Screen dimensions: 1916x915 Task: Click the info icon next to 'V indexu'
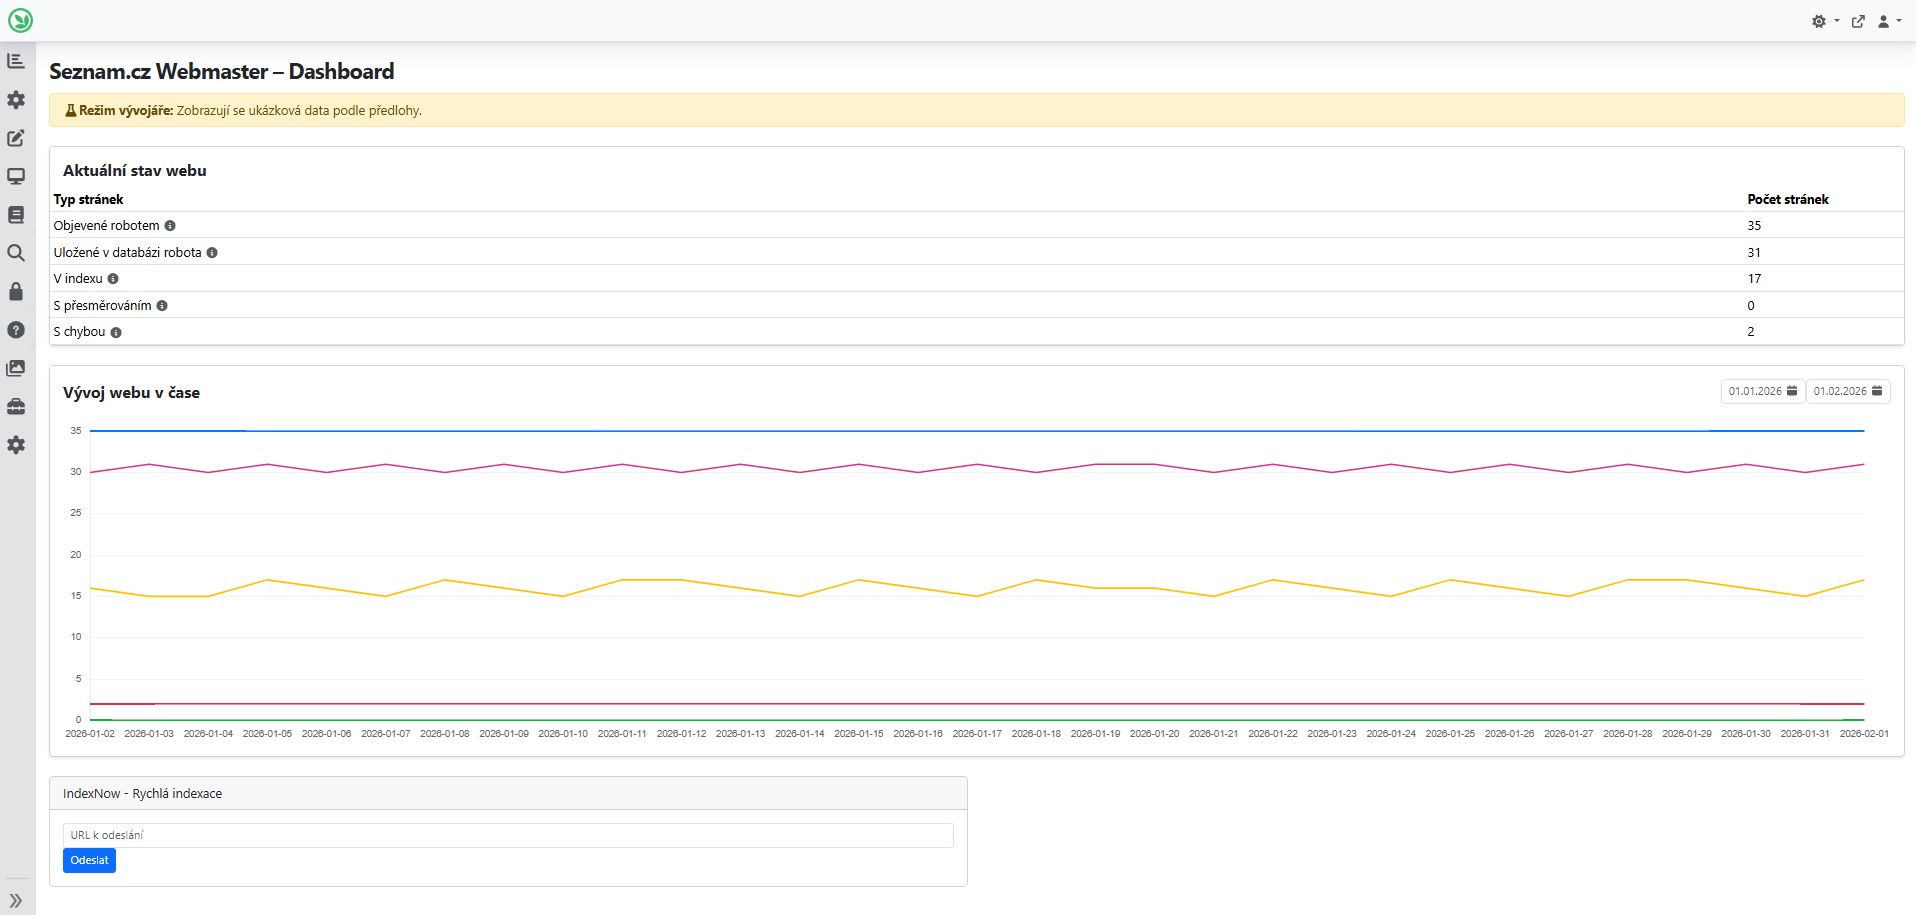[113, 279]
